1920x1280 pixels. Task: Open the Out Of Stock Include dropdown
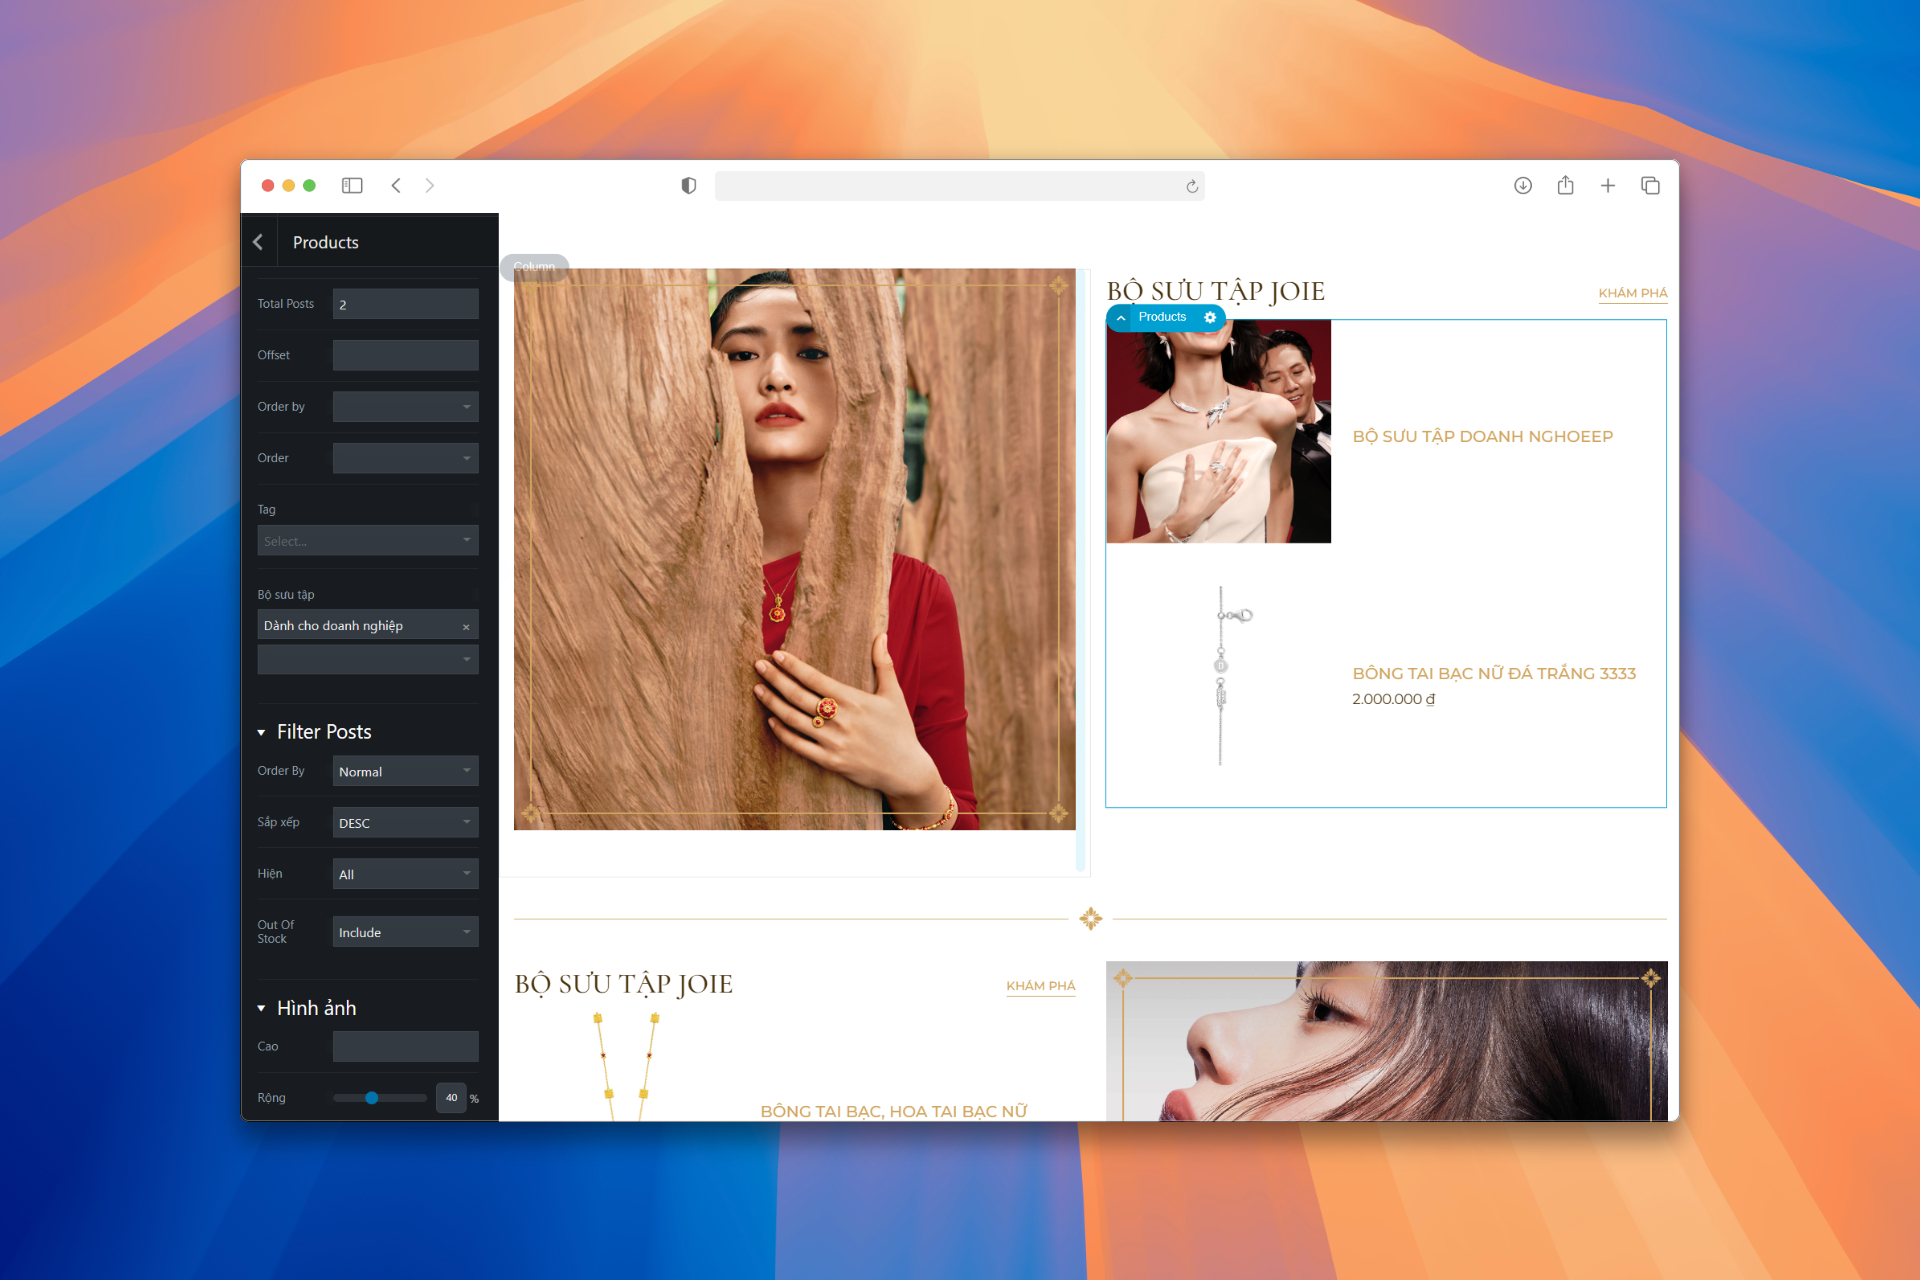[405, 933]
